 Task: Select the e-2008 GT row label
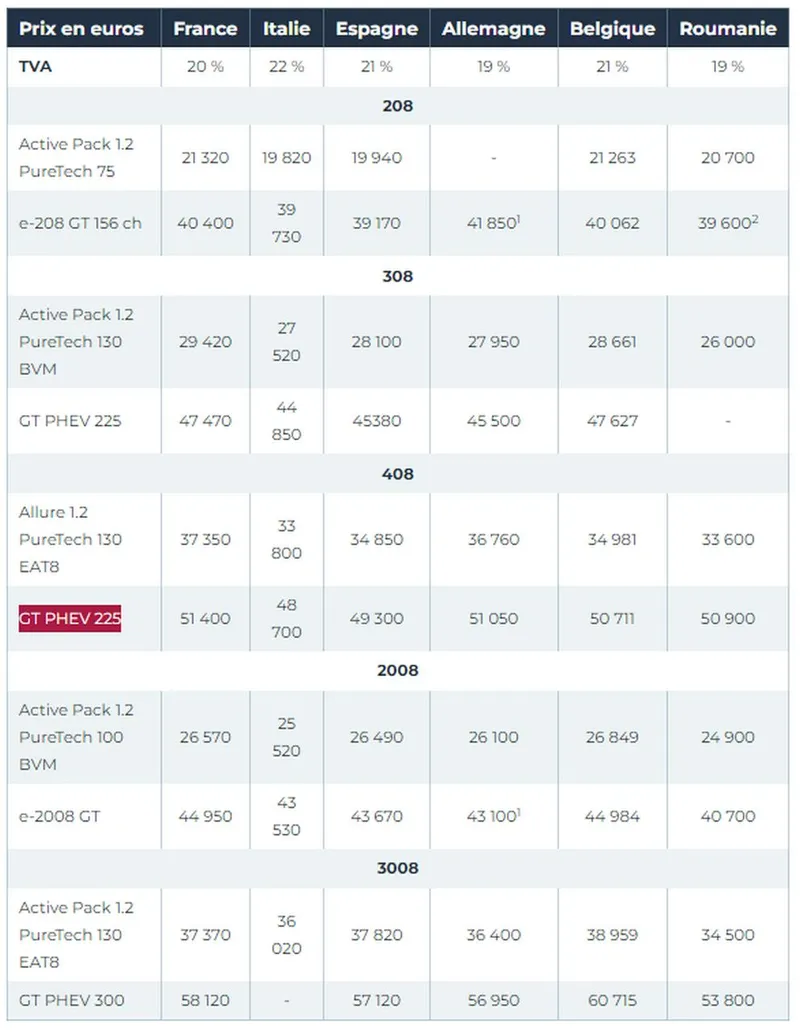coord(59,816)
